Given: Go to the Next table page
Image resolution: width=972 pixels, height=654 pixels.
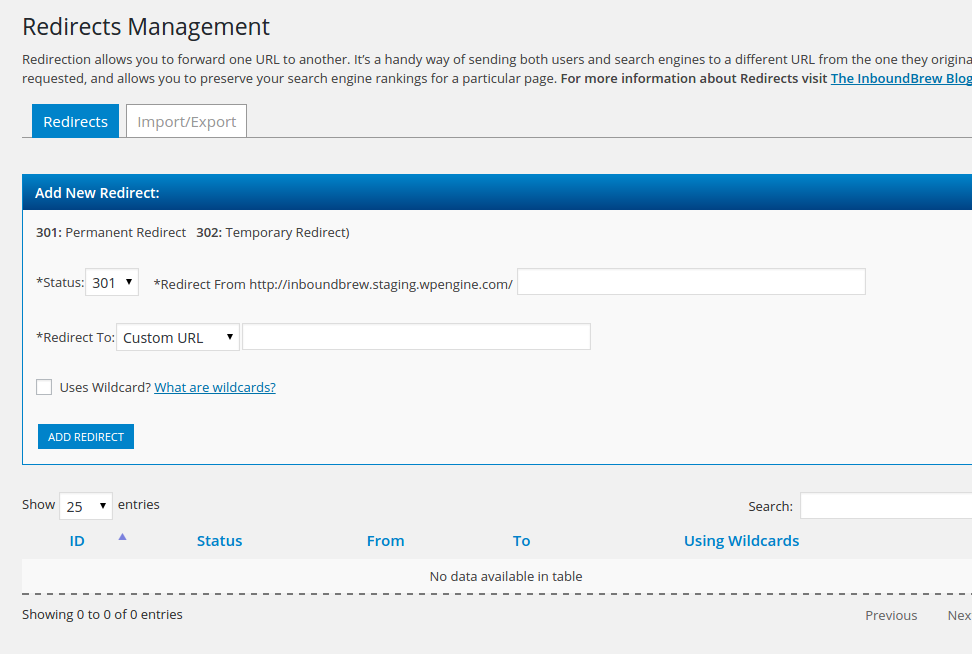Looking at the screenshot, I should (x=959, y=615).
